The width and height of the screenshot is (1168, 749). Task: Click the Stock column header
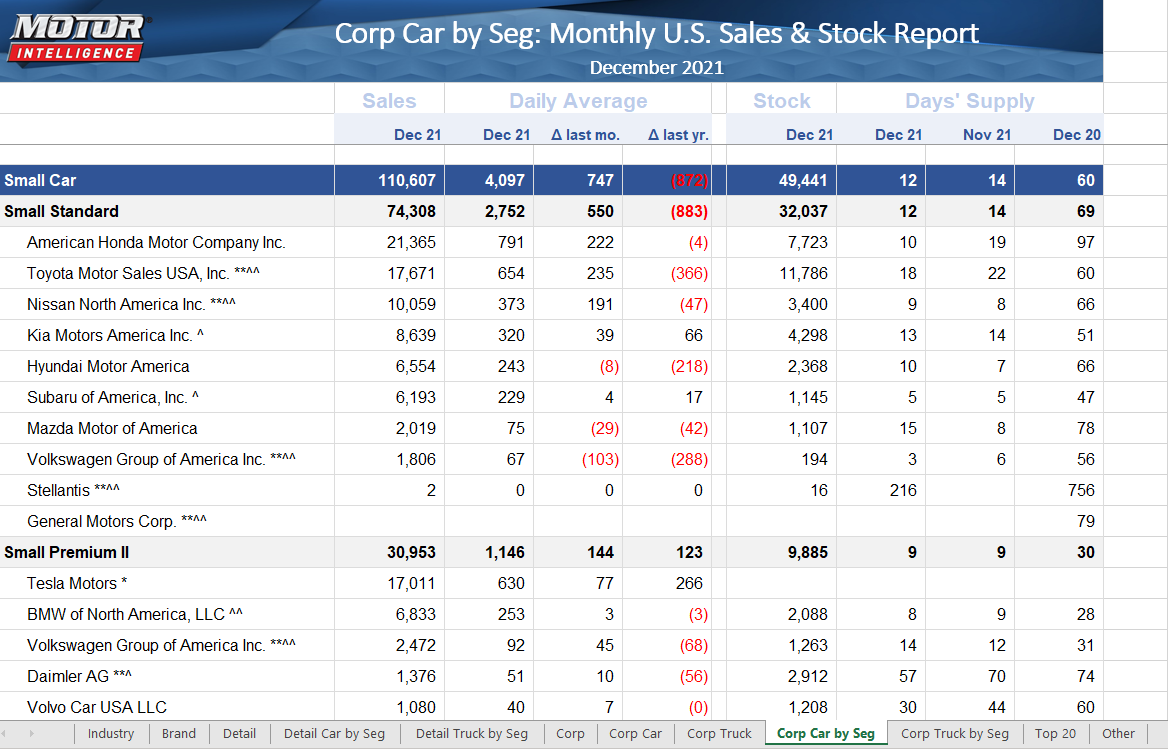pos(781,101)
